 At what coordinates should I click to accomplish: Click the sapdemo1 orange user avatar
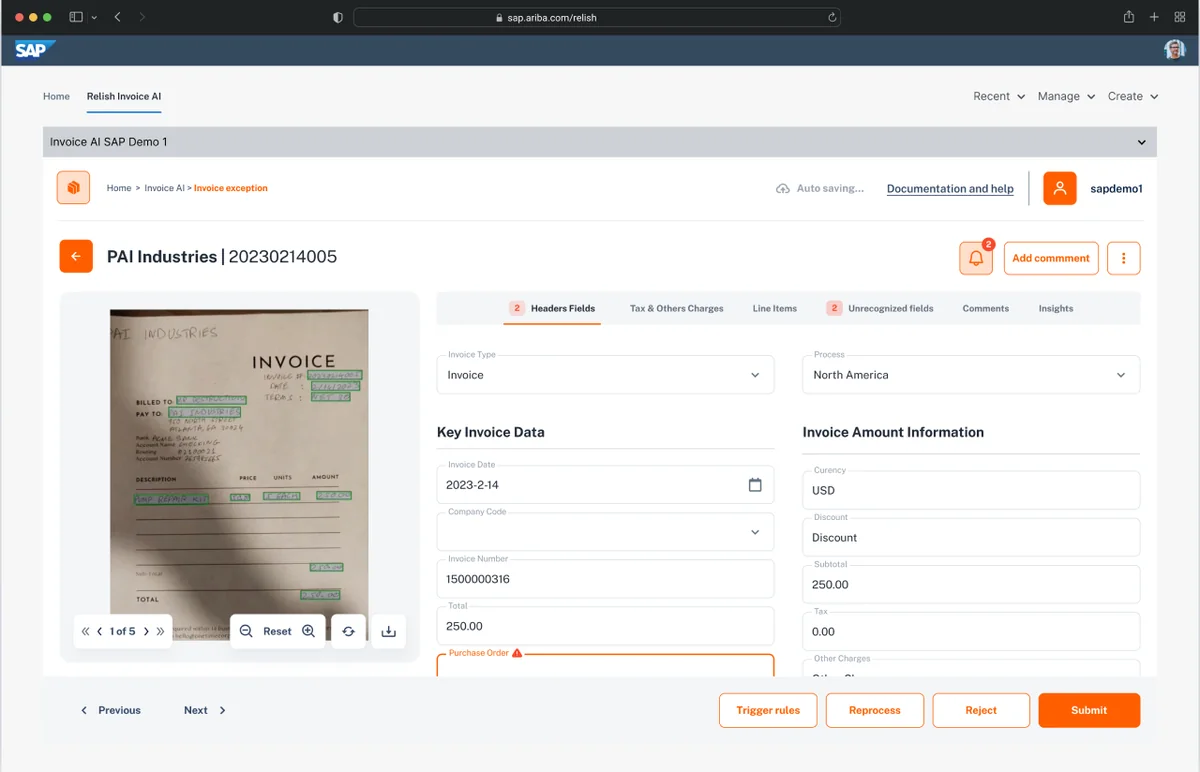point(1060,188)
